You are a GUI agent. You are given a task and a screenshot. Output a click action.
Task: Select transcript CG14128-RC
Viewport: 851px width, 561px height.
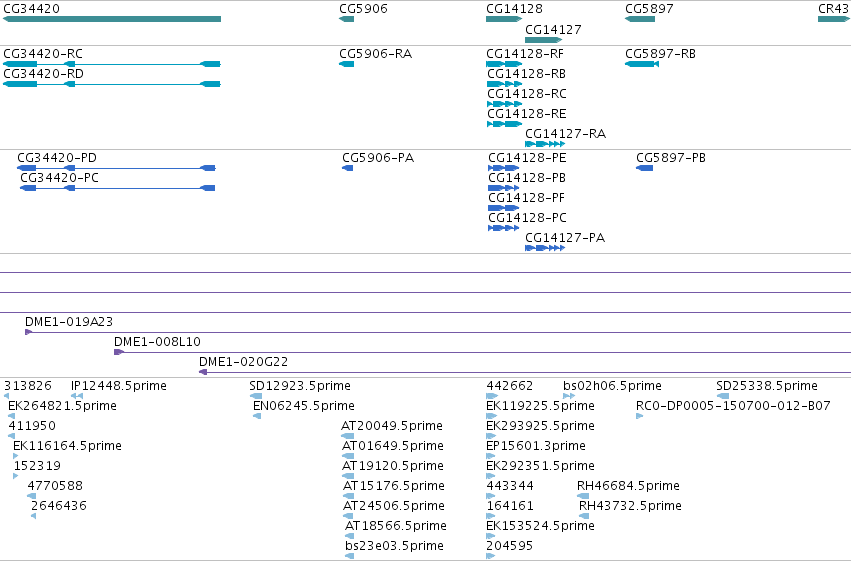click(x=504, y=104)
